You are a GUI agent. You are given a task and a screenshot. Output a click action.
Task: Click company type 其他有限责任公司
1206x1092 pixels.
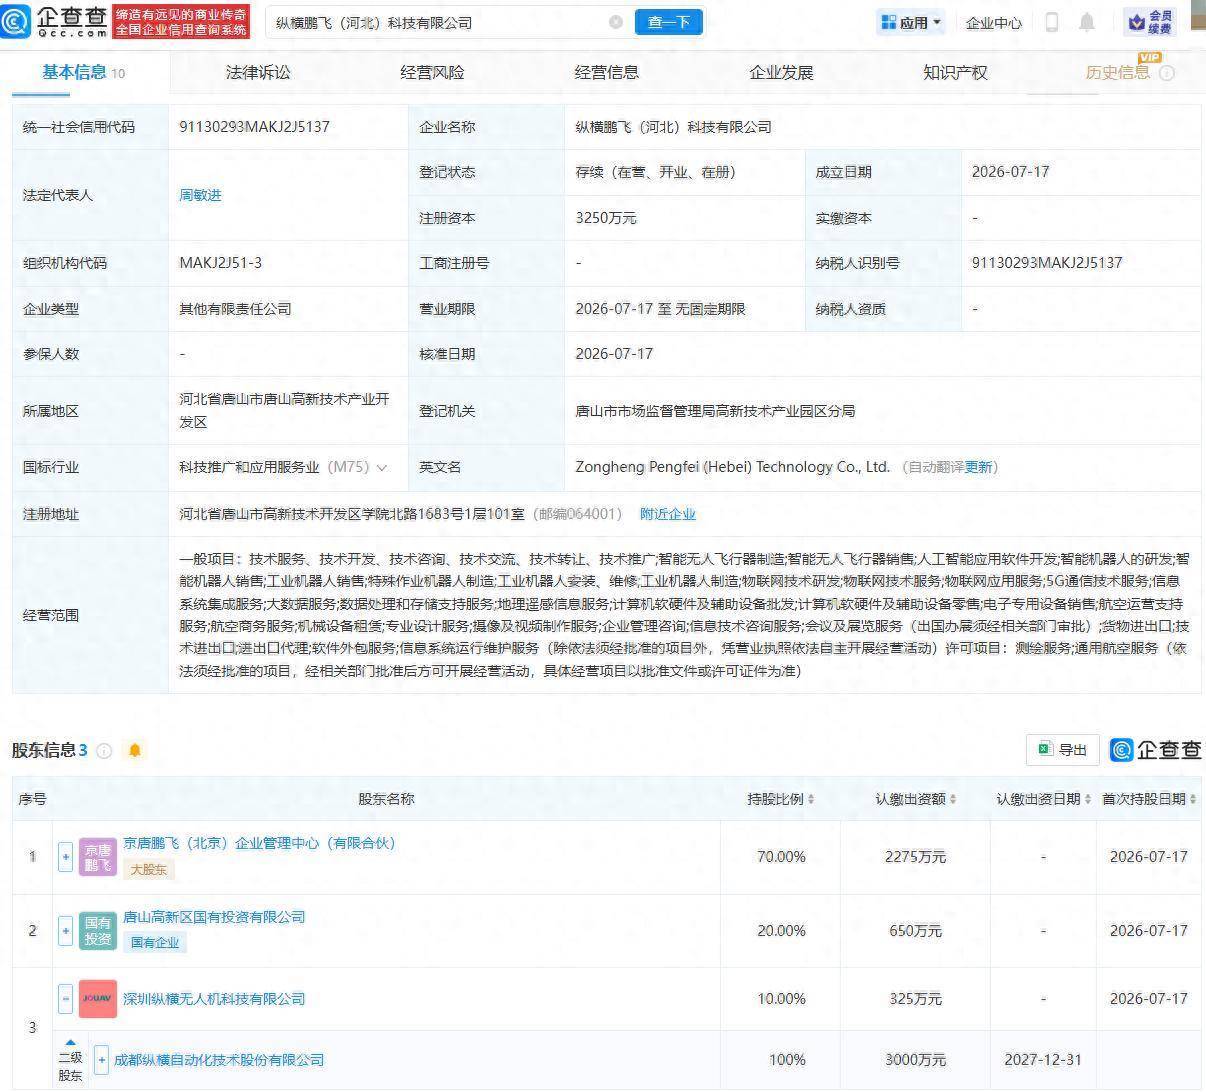click(235, 309)
